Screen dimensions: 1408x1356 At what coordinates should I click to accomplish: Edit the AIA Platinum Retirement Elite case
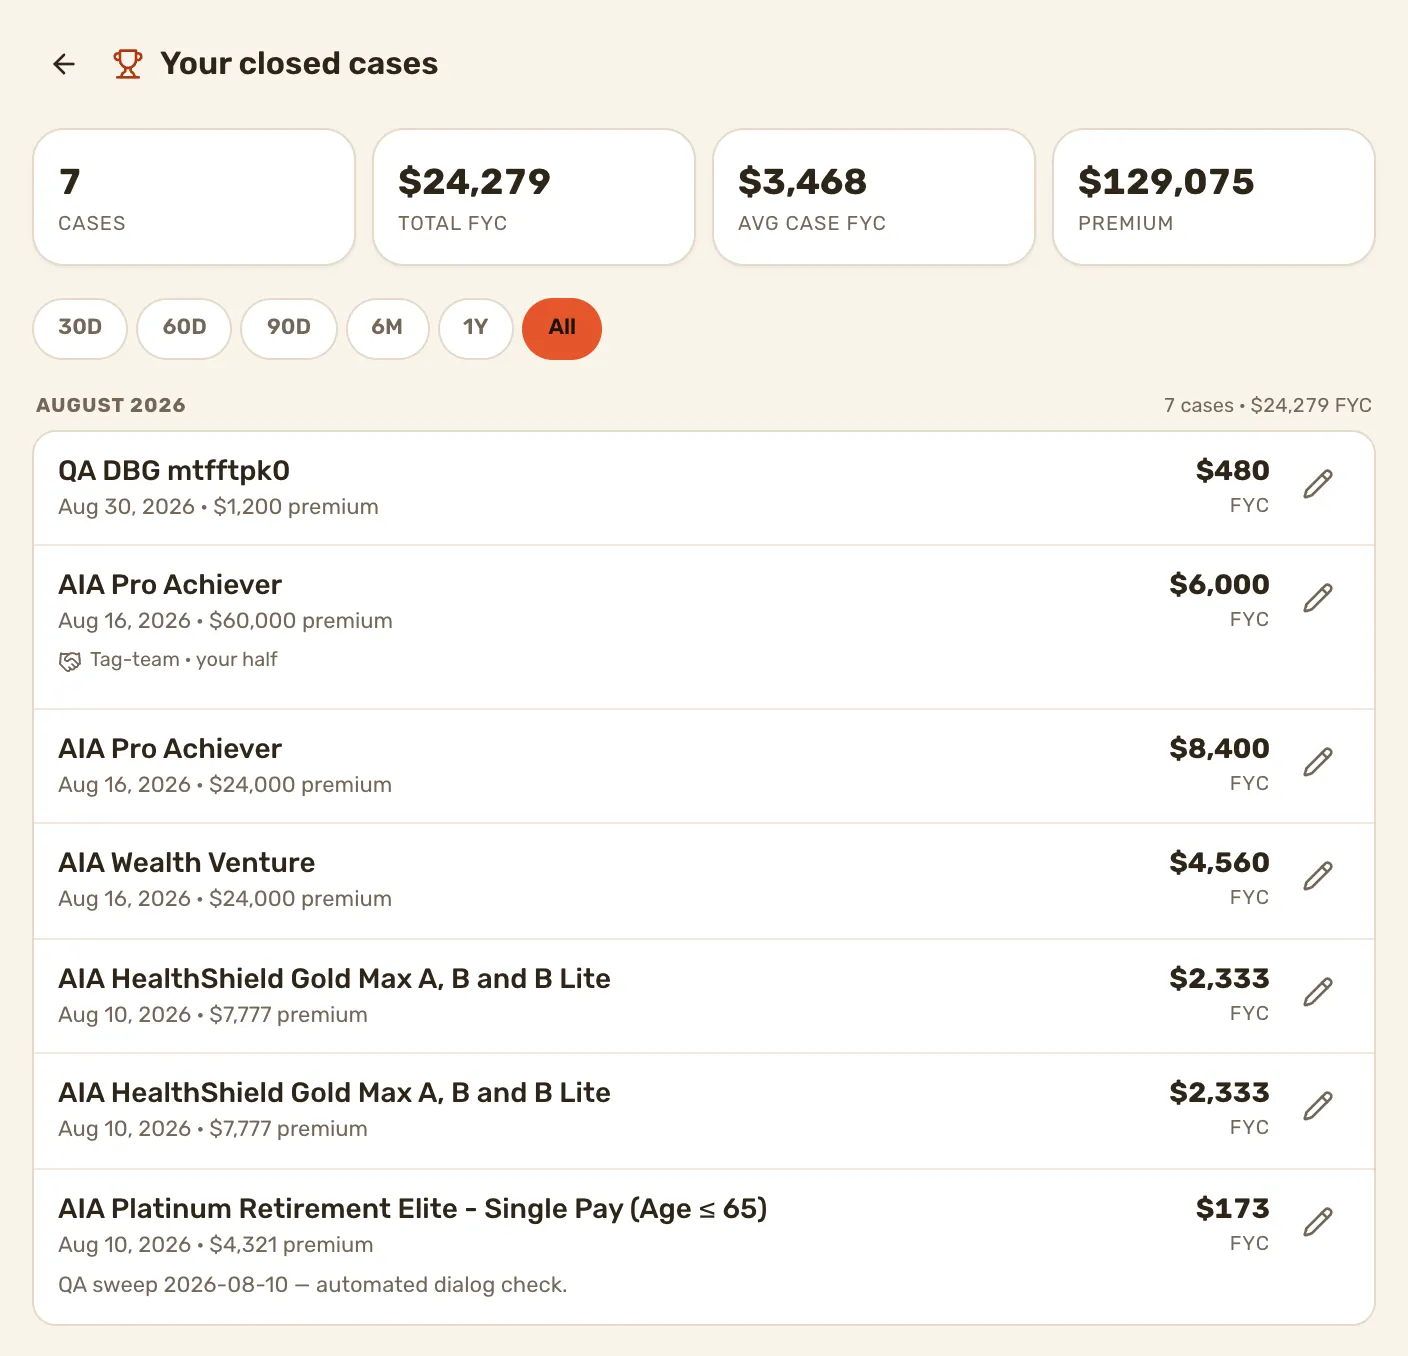point(1318,1222)
